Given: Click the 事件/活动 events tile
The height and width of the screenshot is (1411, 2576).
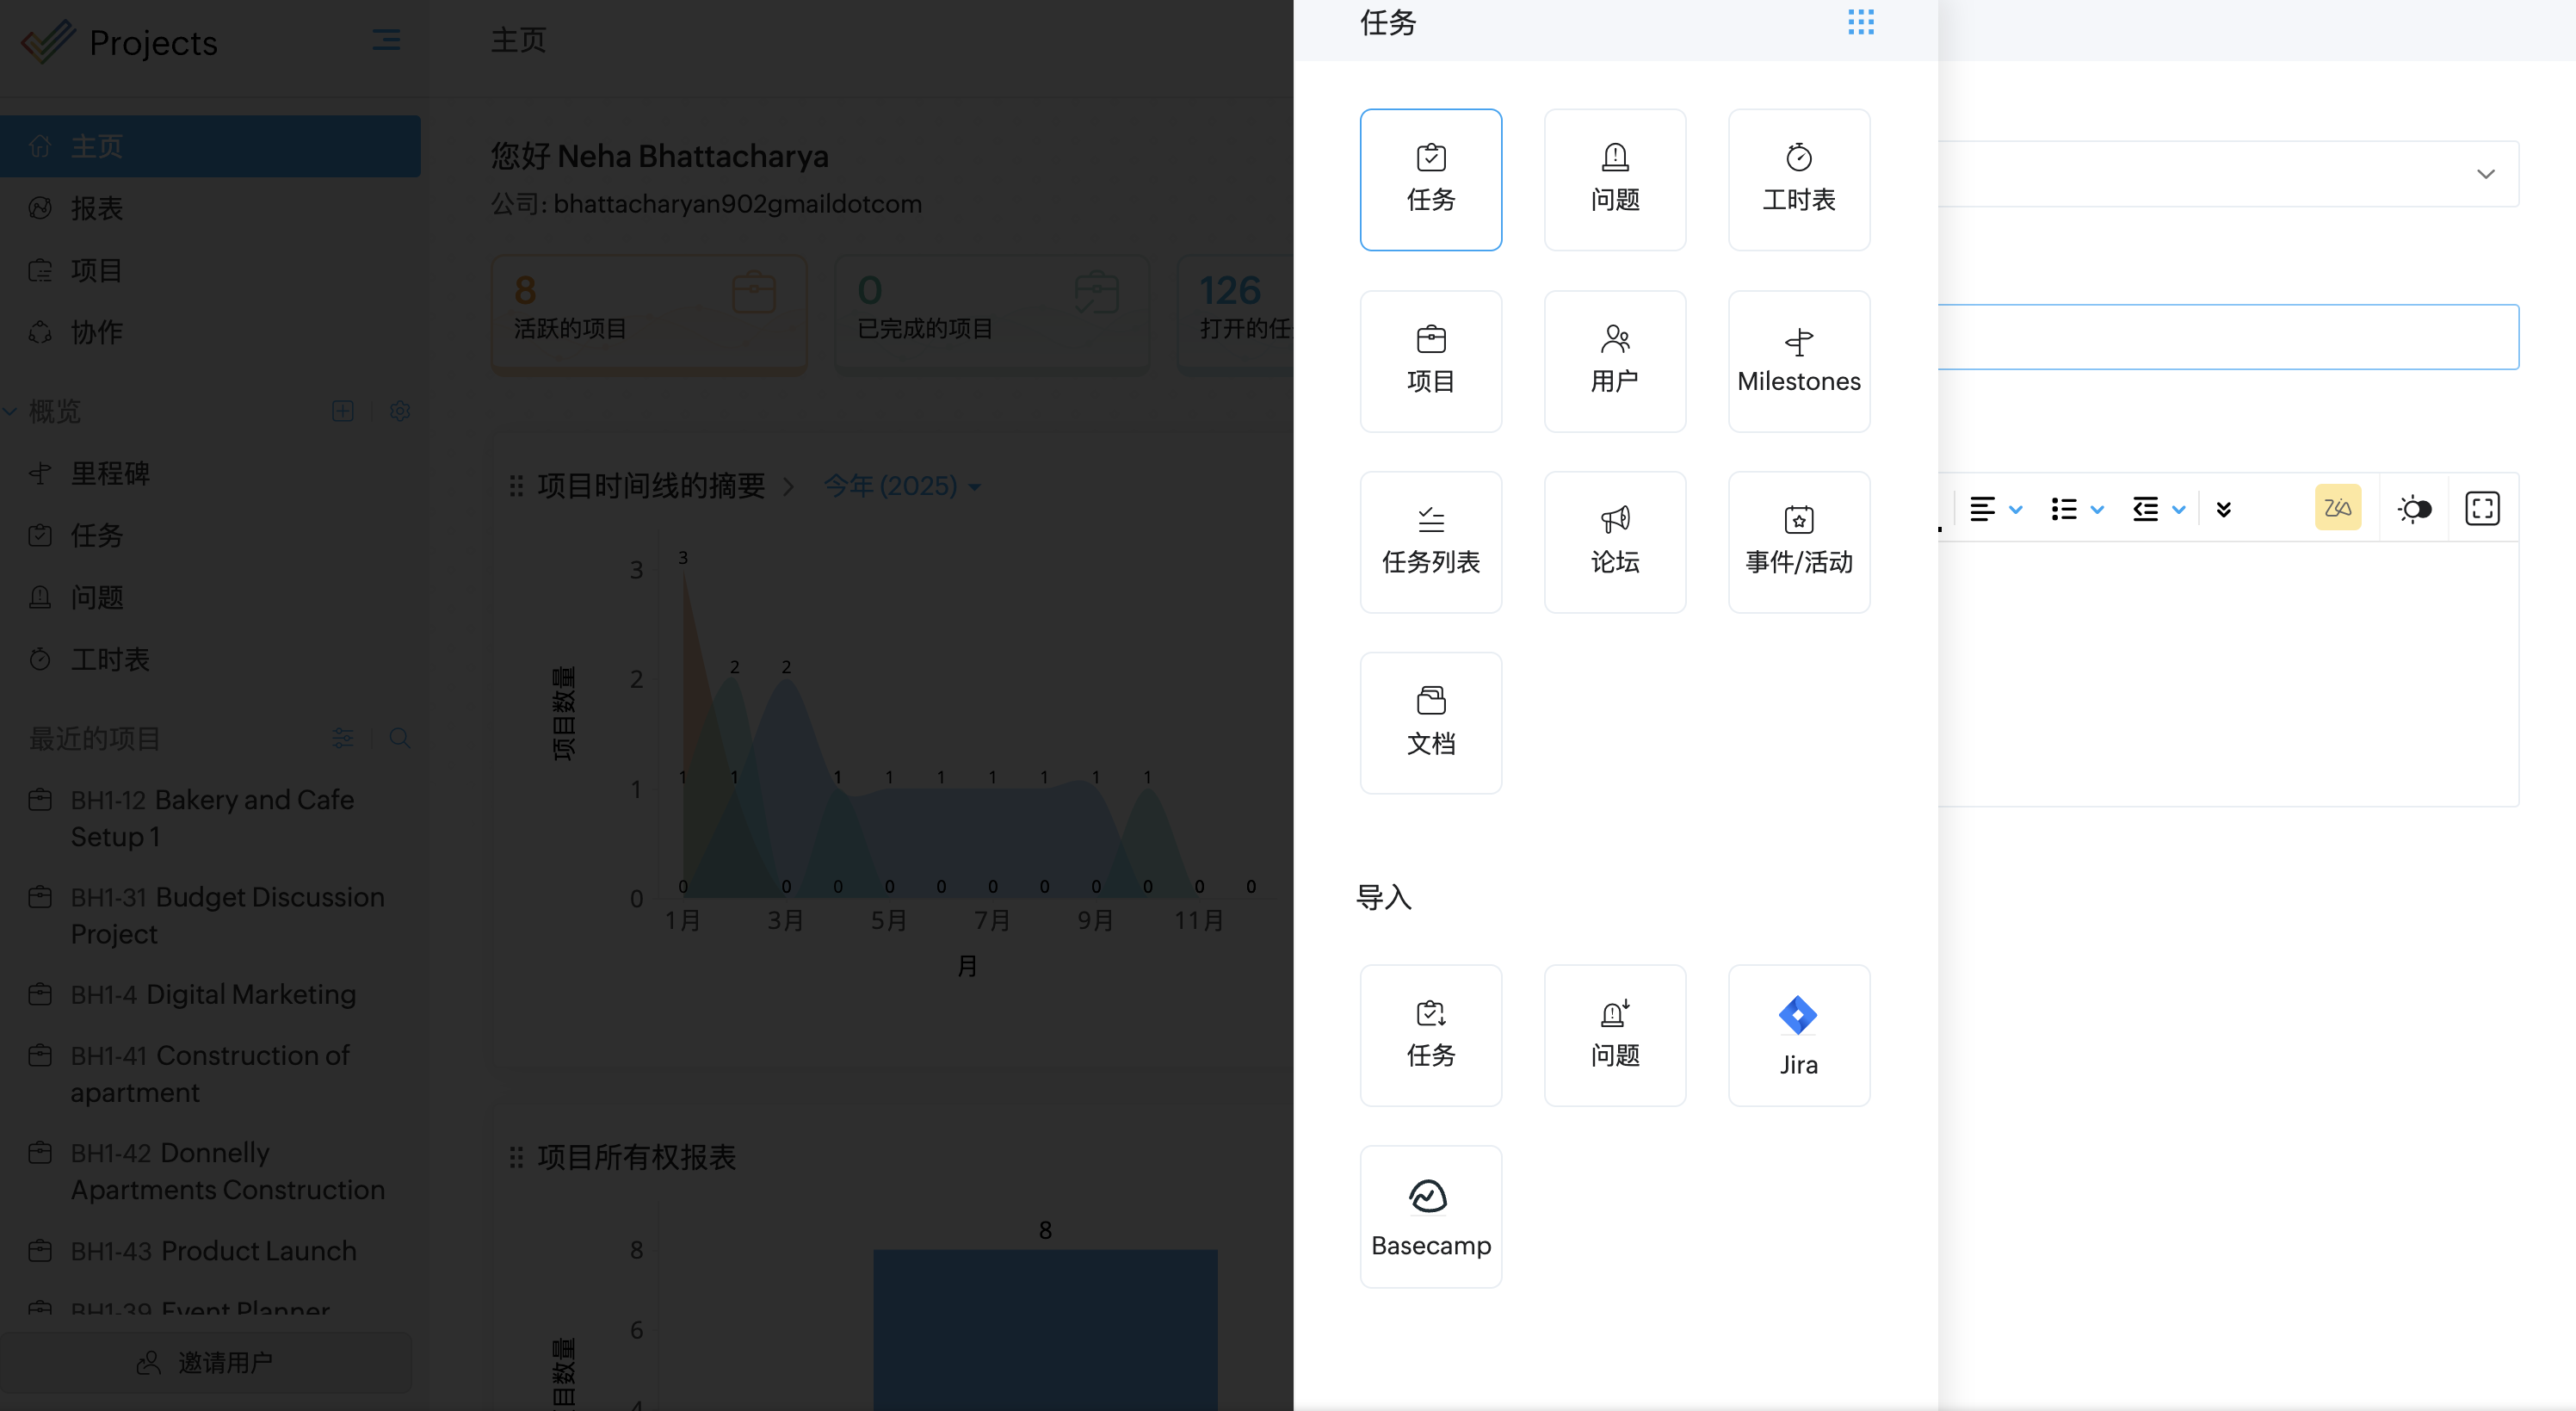Looking at the screenshot, I should coord(1798,542).
